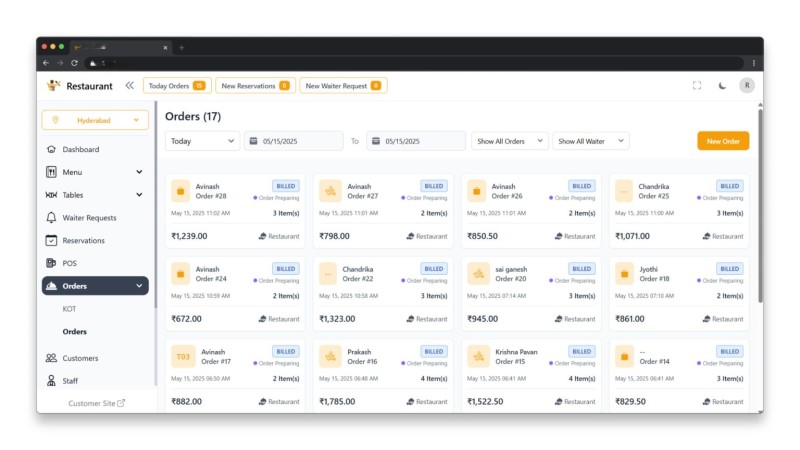Click Order #22 card icon
This screenshot has height=450, width=800.
pyautogui.click(x=328, y=273)
